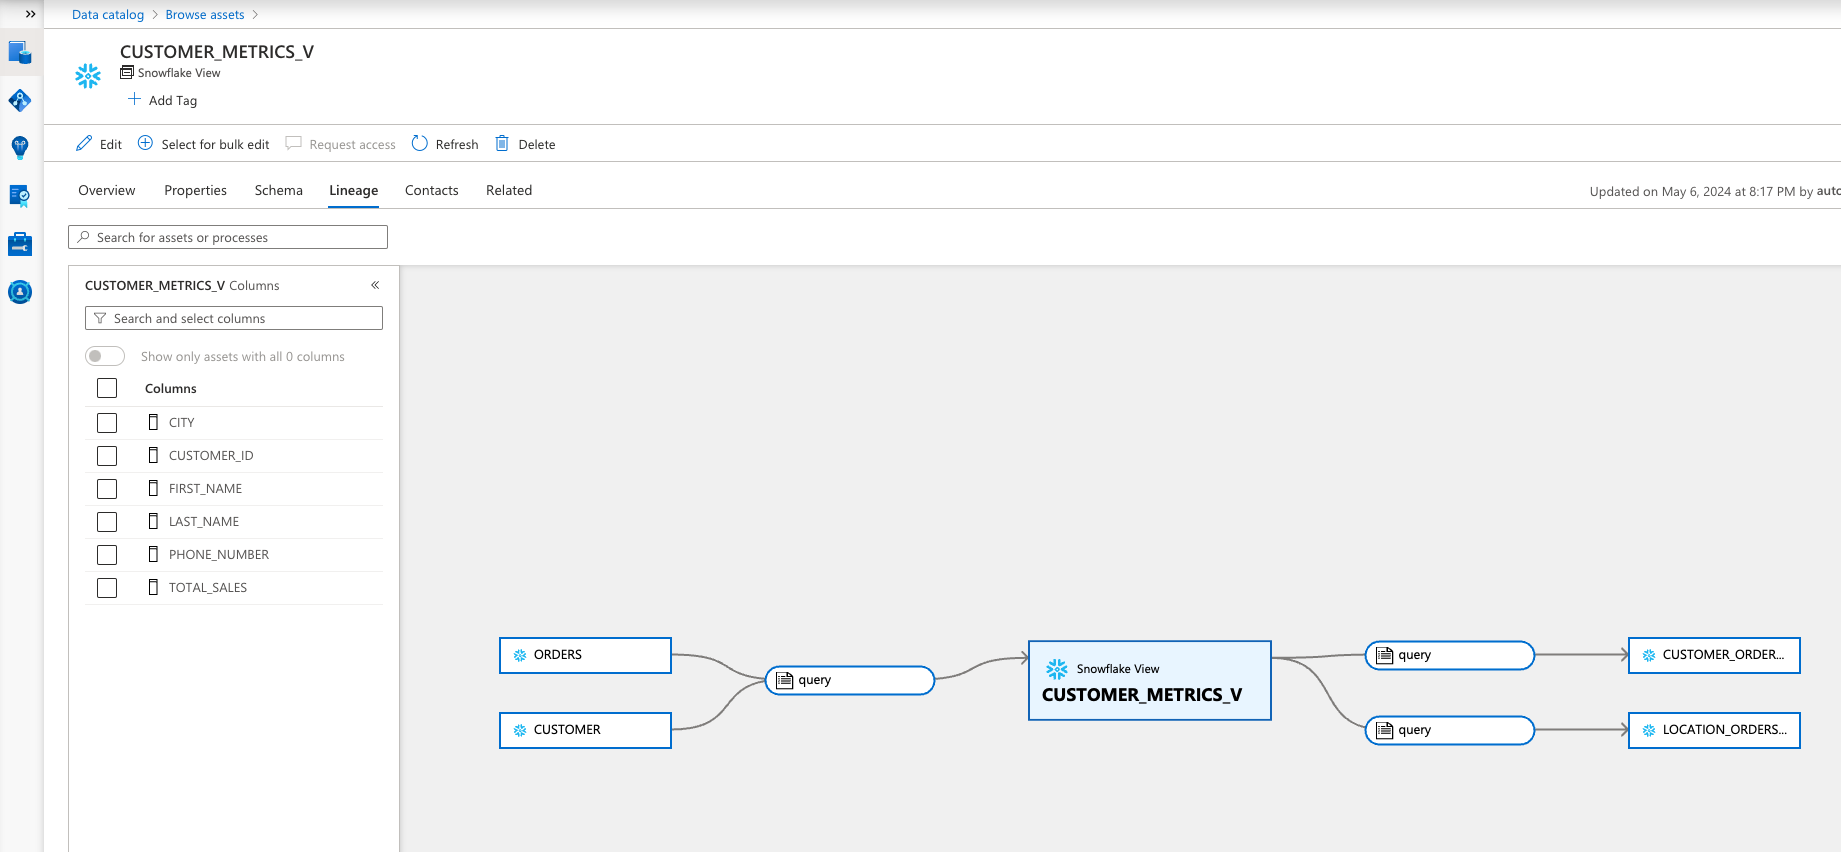Open the Properties tab
The height and width of the screenshot is (852, 1841).
point(195,190)
